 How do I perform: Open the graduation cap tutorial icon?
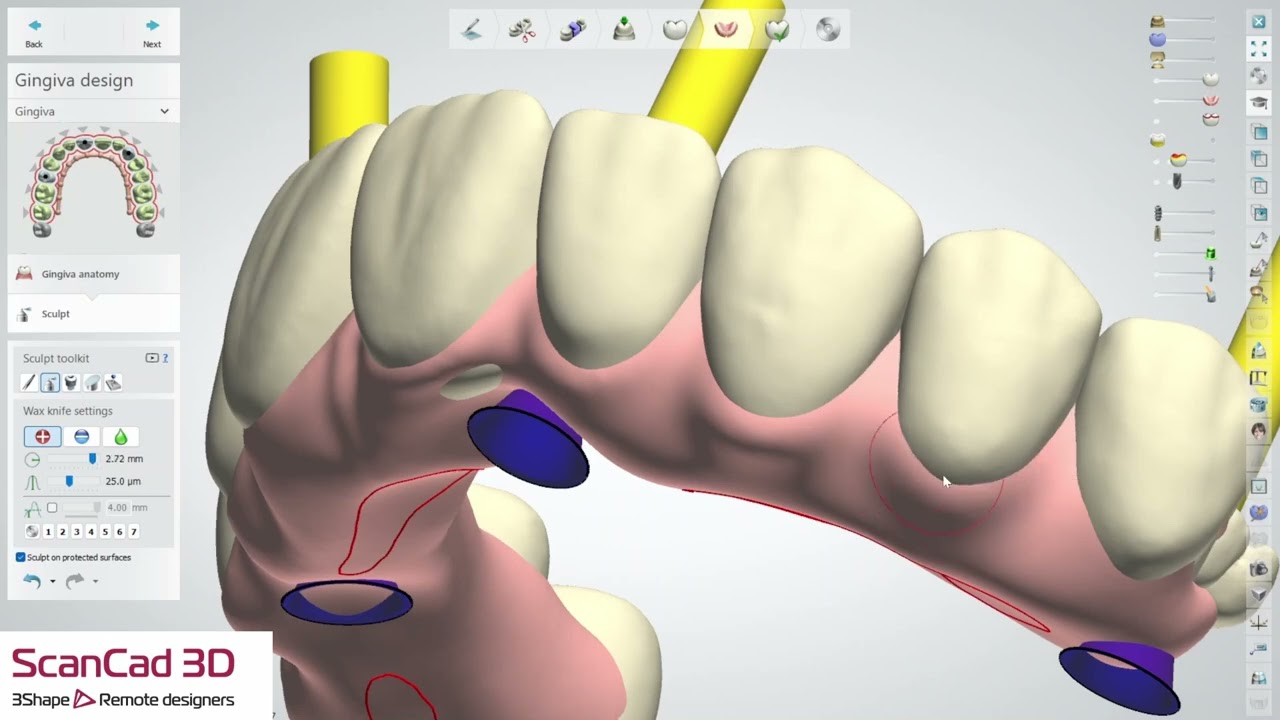(x=1259, y=102)
